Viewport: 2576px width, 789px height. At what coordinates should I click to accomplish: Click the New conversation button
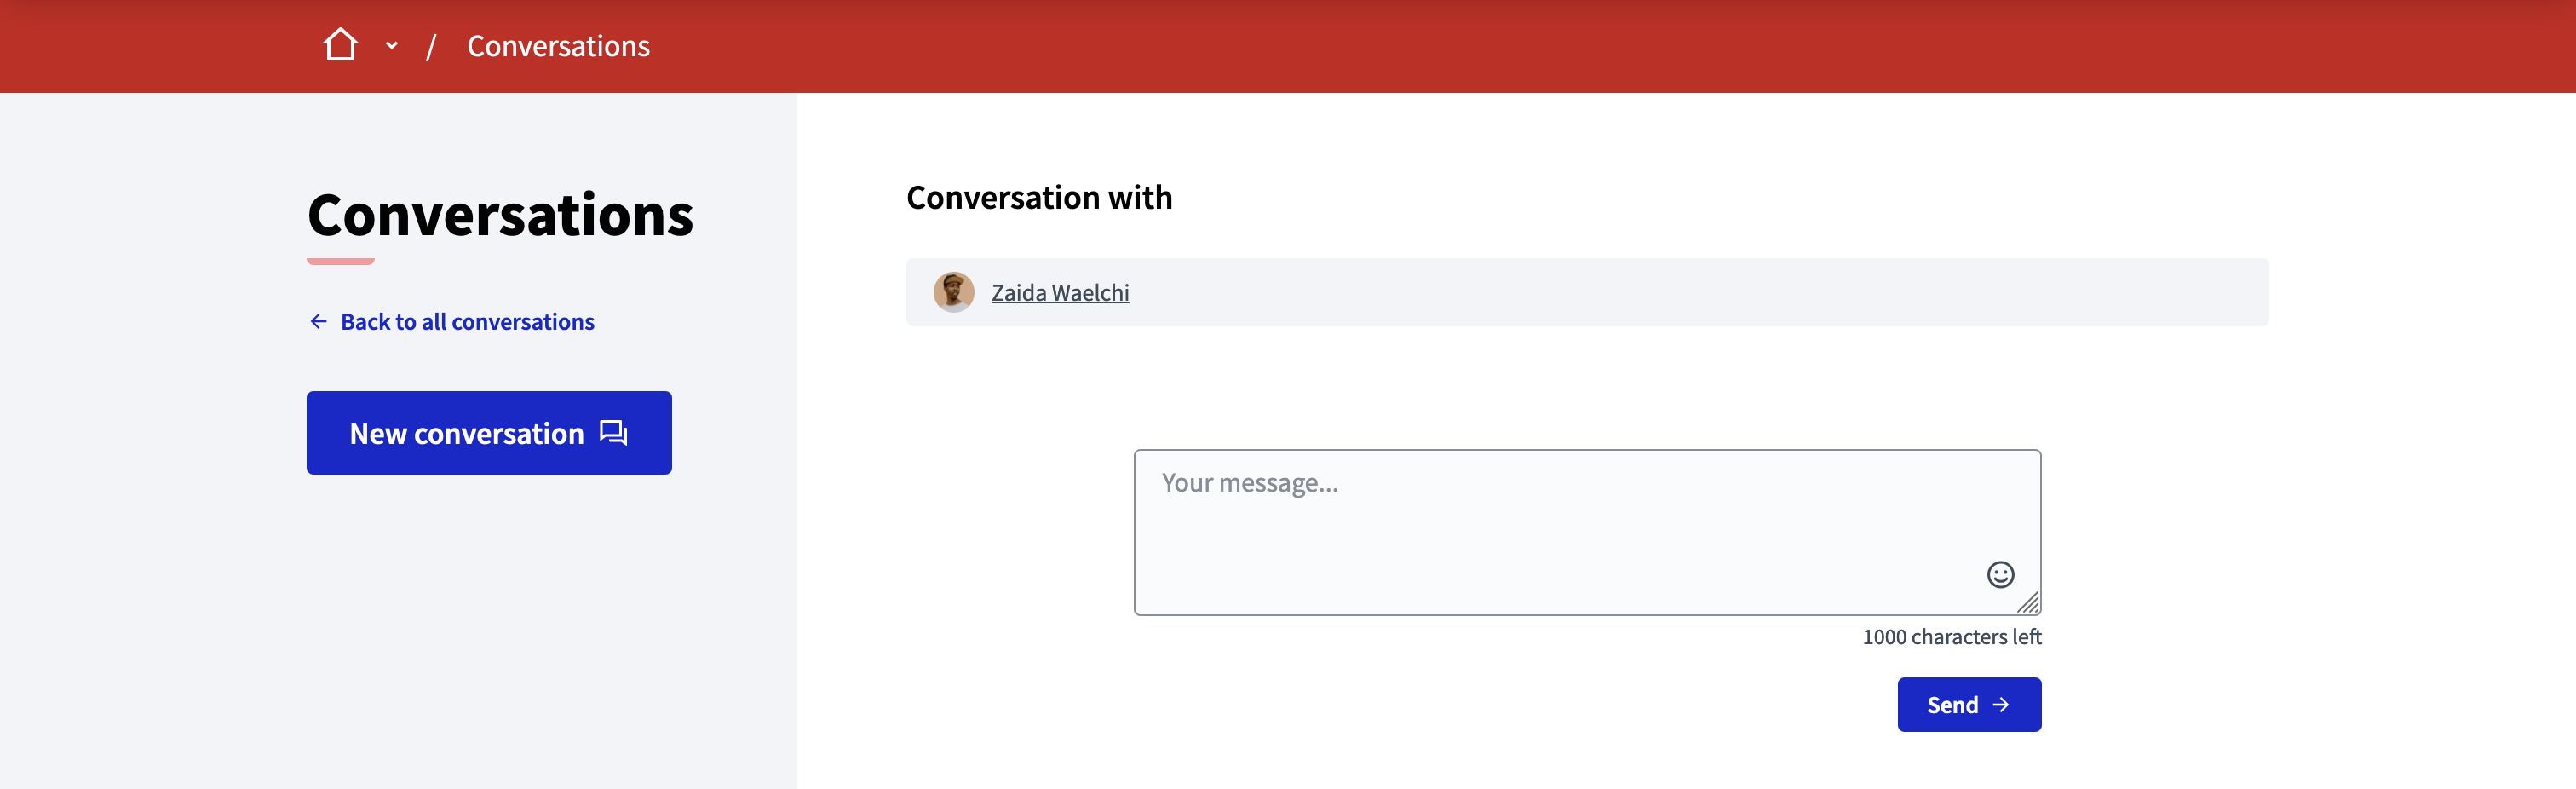point(489,432)
